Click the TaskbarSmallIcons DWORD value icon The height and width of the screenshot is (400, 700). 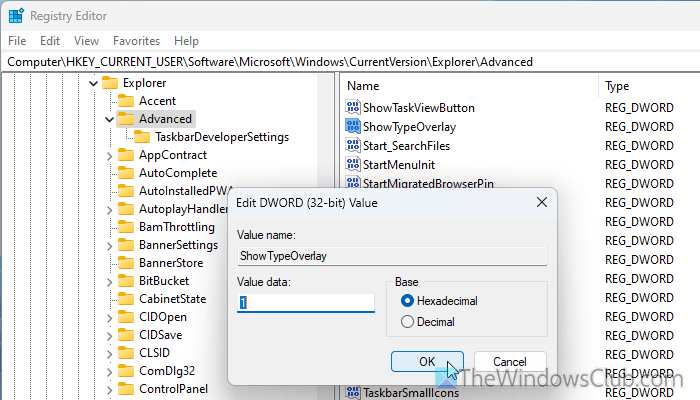click(x=353, y=392)
